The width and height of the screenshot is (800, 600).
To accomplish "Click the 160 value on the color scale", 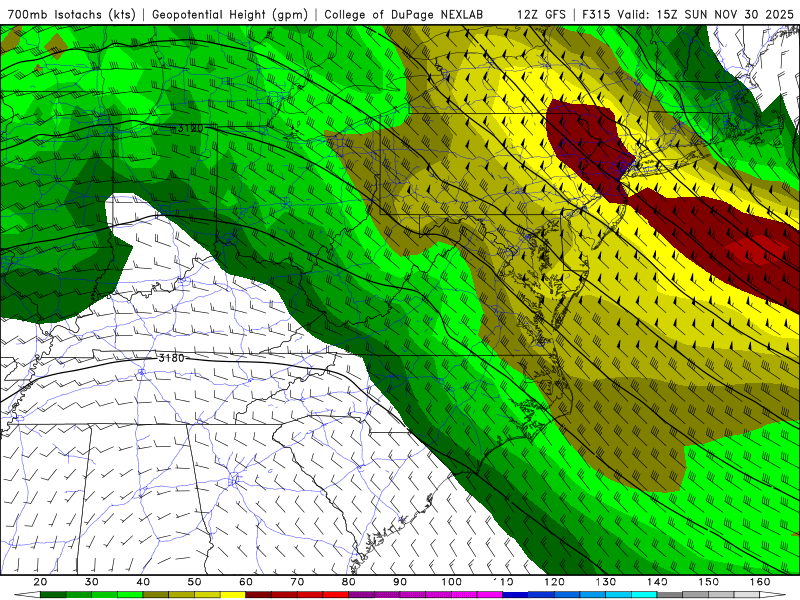I will (x=760, y=582).
